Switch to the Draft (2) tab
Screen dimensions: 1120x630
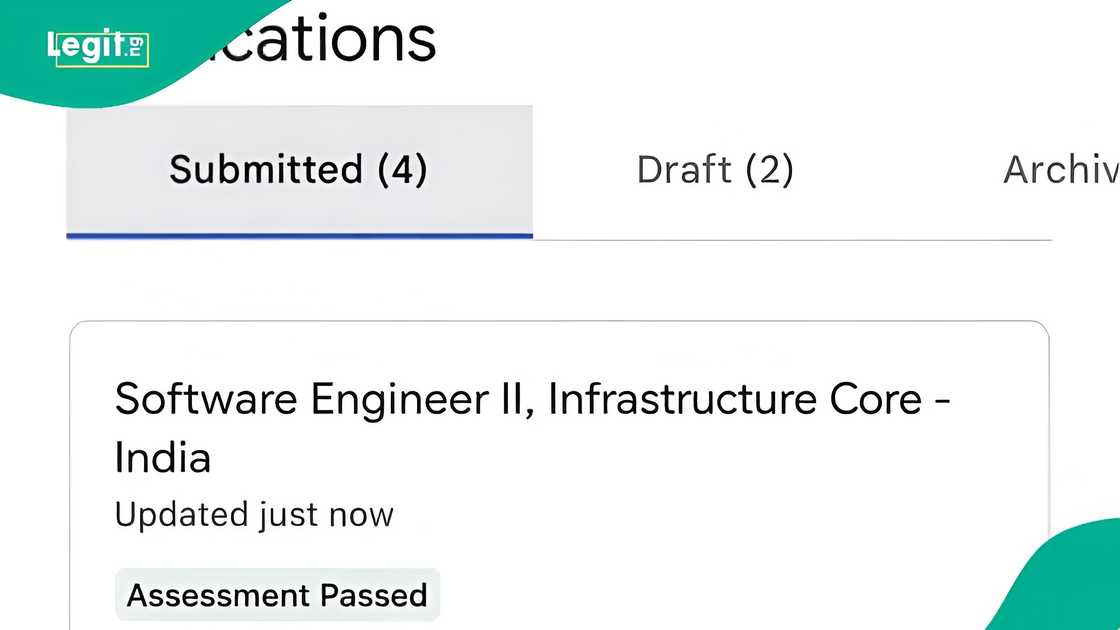point(714,170)
